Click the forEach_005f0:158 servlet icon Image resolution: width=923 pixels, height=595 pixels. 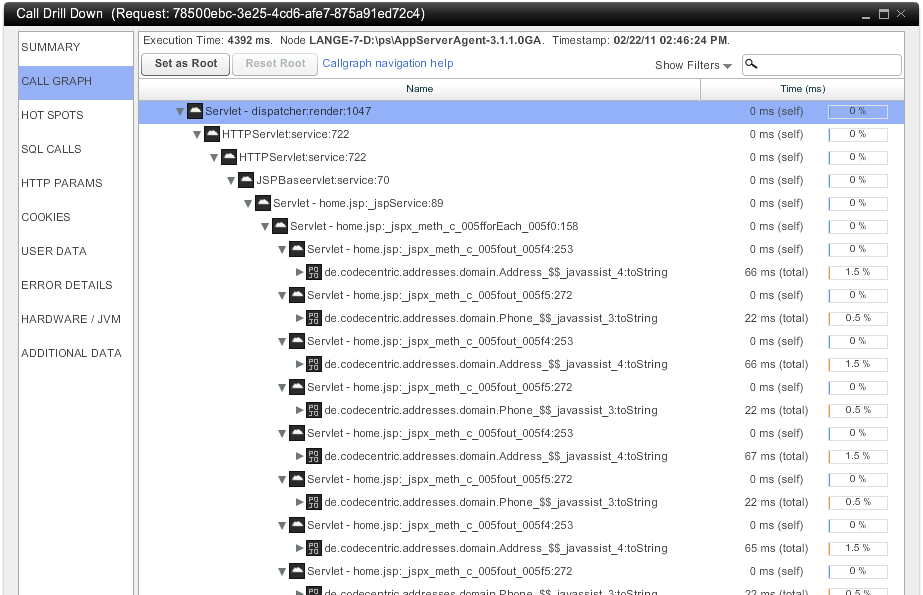click(x=280, y=226)
